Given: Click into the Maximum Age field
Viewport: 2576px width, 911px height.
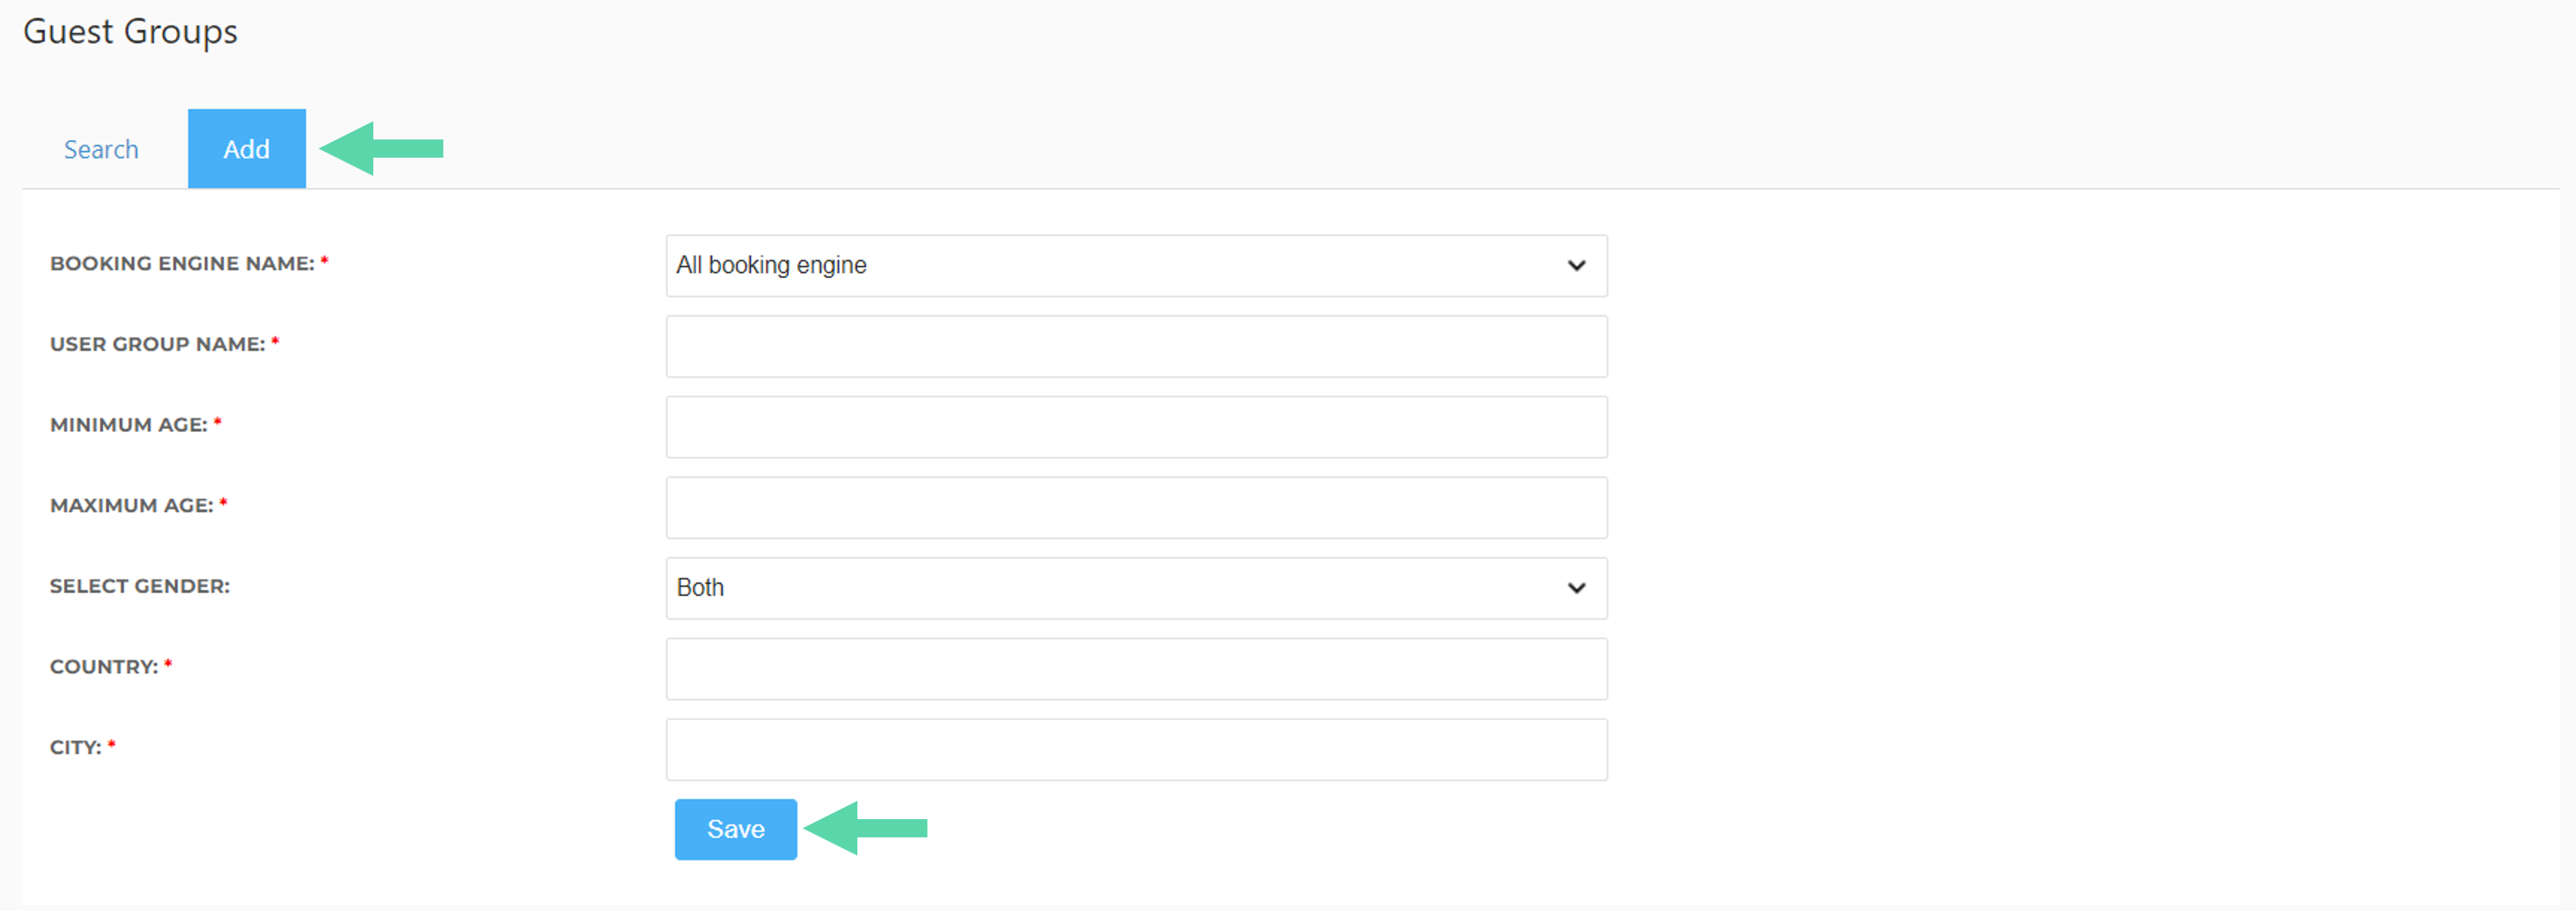Looking at the screenshot, I should 1136,508.
